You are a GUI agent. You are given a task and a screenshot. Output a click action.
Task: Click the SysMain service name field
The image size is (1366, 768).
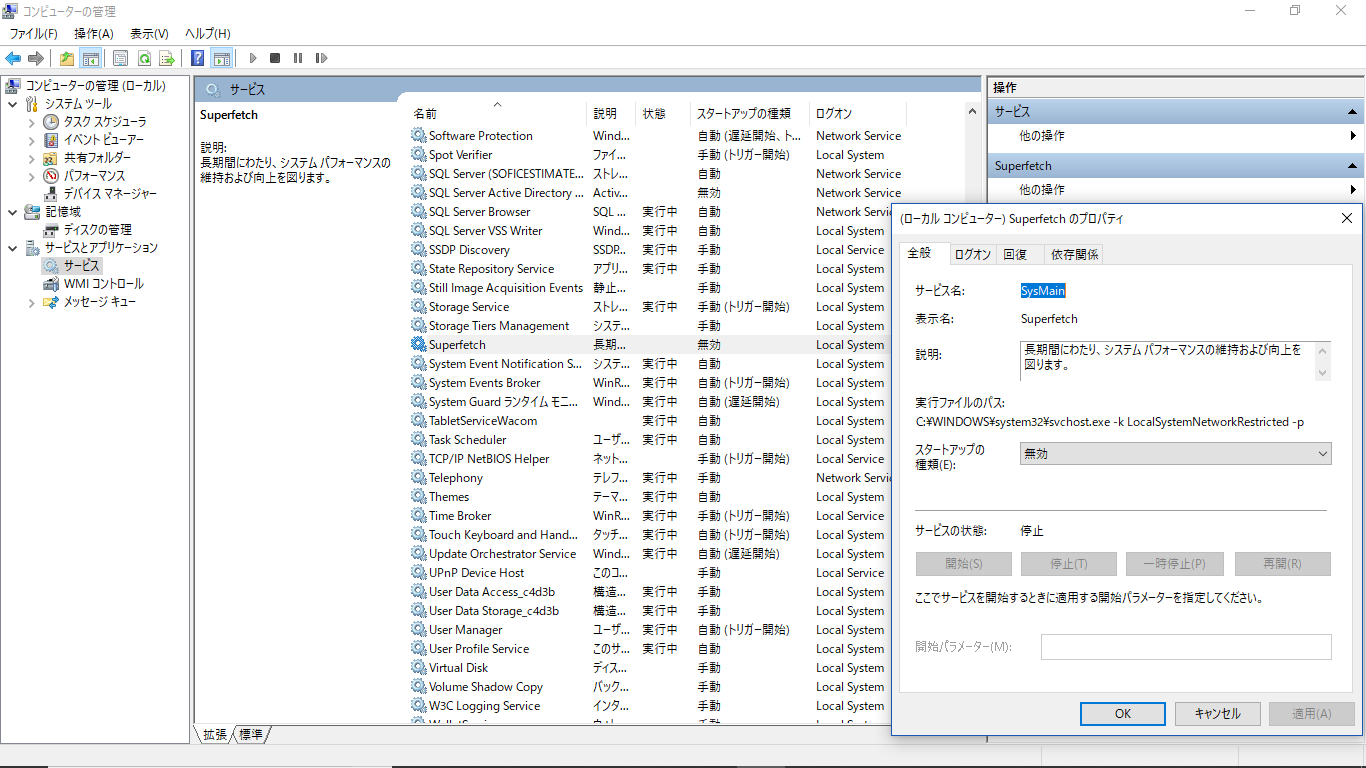[1043, 290]
